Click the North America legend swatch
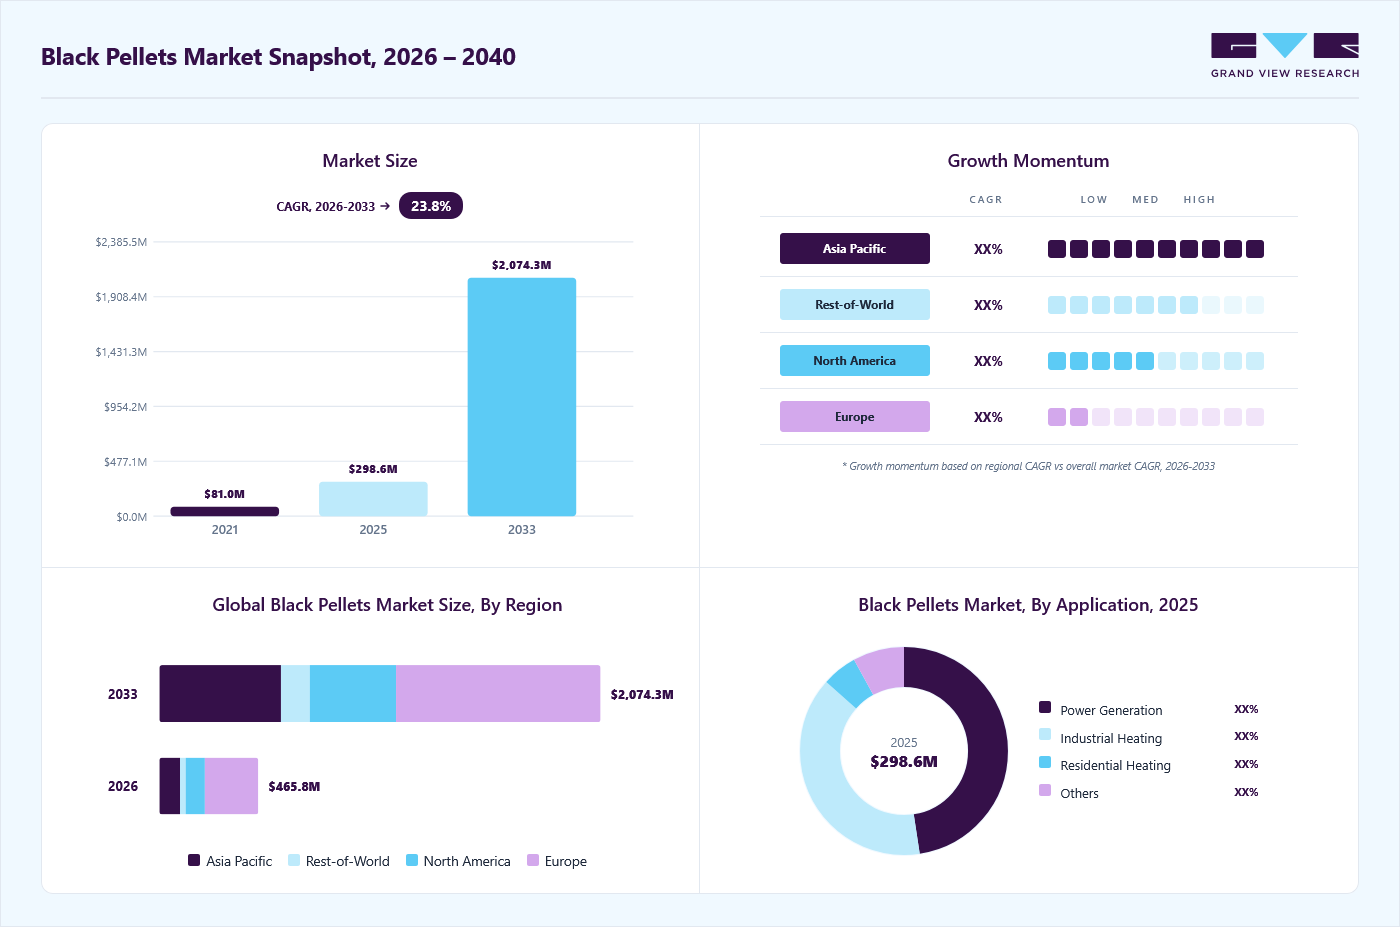Image resolution: width=1400 pixels, height=927 pixels. coord(412,860)
